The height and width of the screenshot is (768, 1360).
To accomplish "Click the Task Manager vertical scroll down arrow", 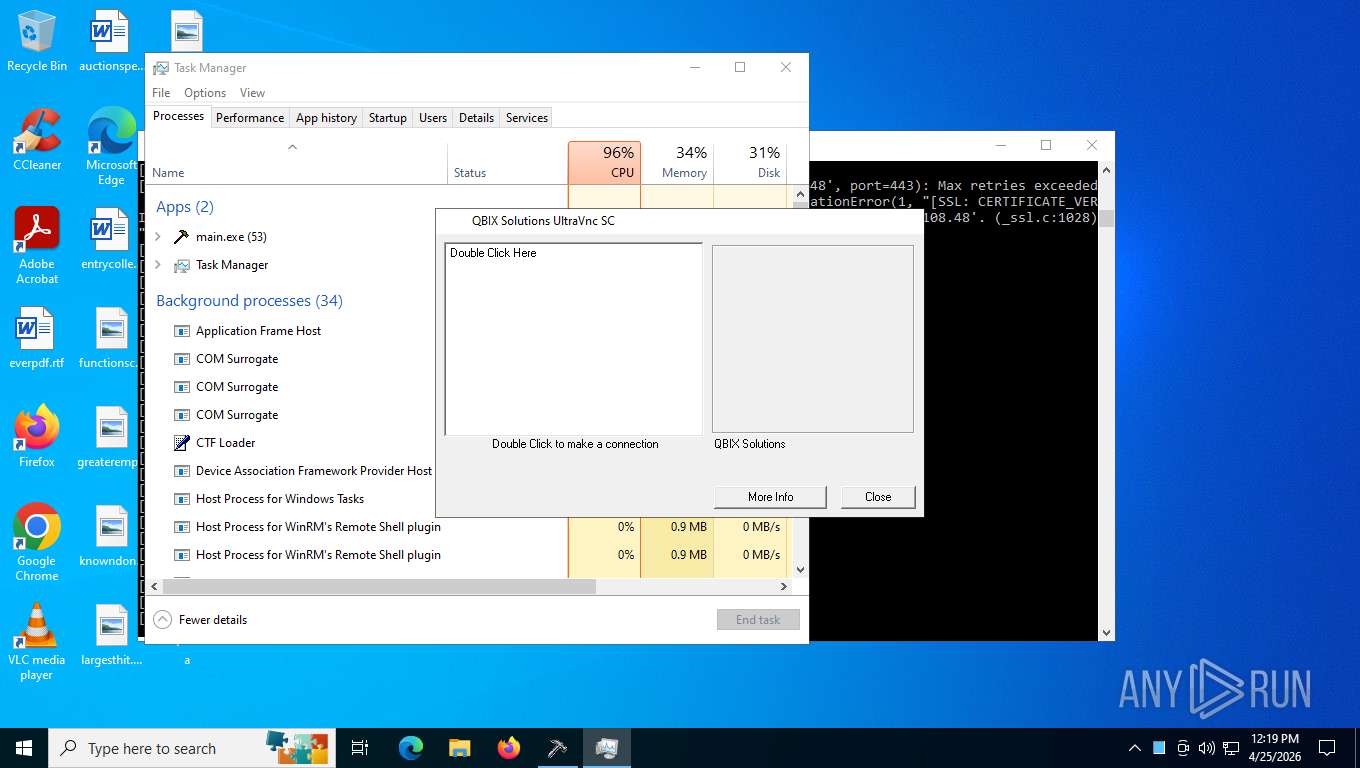I will click(x=799, y=570).
